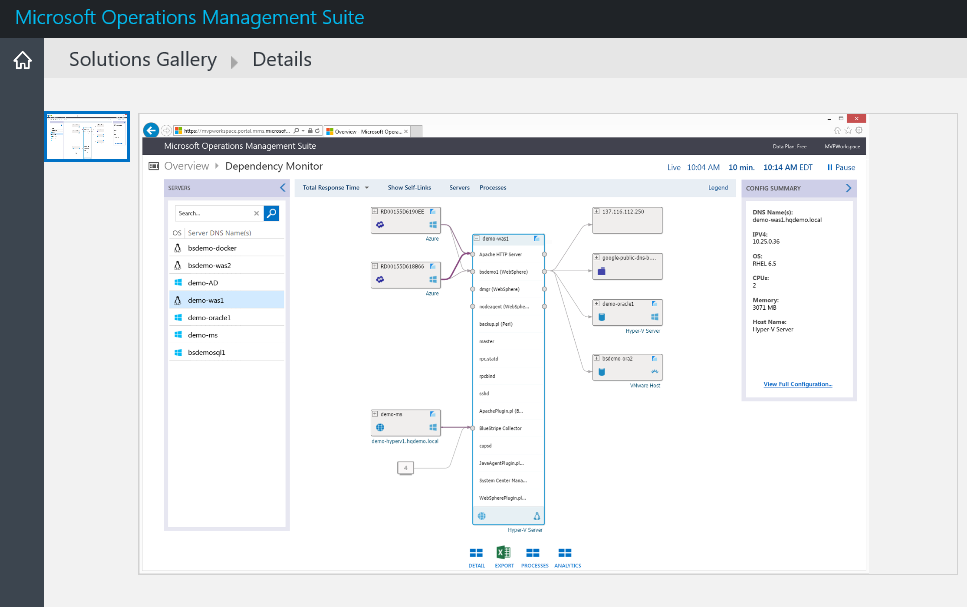Collapse the RD00155D618B66 node
Image resolution: width=967 pixels, height=607 pixels.
(x=375, y=266)
